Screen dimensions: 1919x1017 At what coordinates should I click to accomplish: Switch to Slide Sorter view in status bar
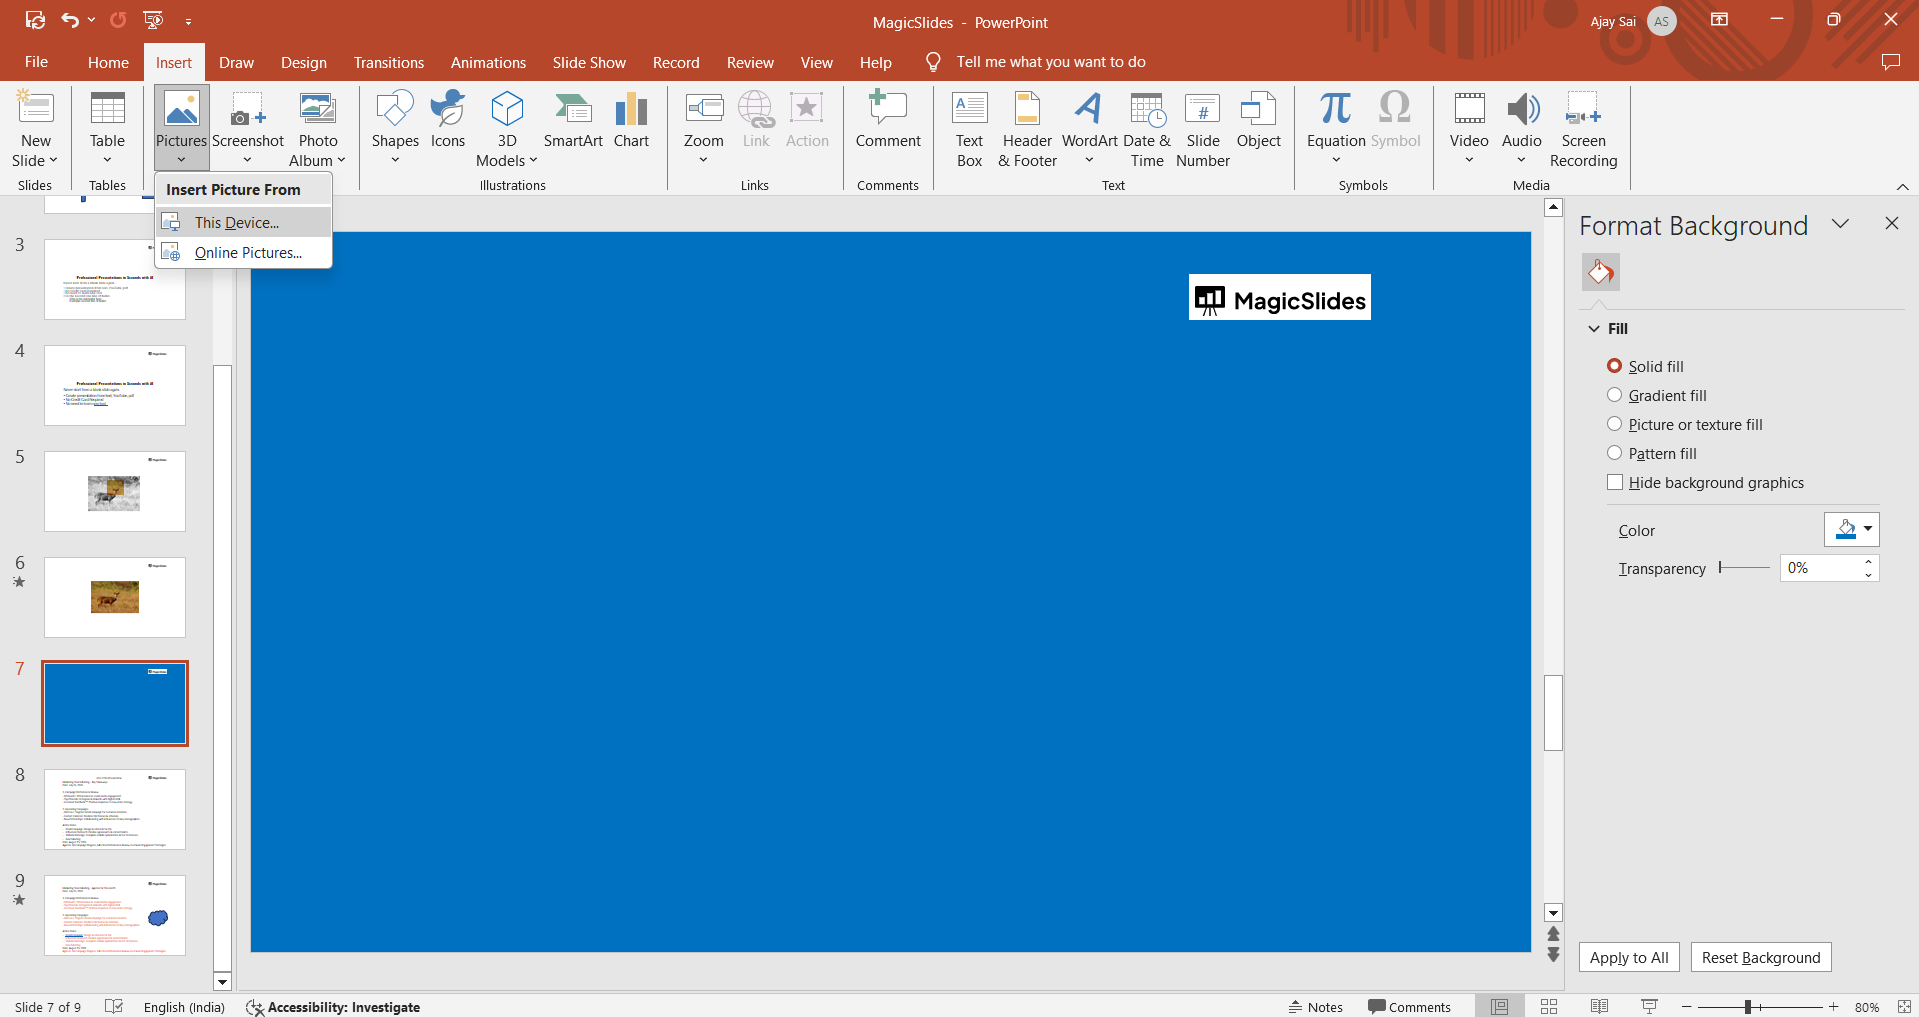point(1549,1007)
